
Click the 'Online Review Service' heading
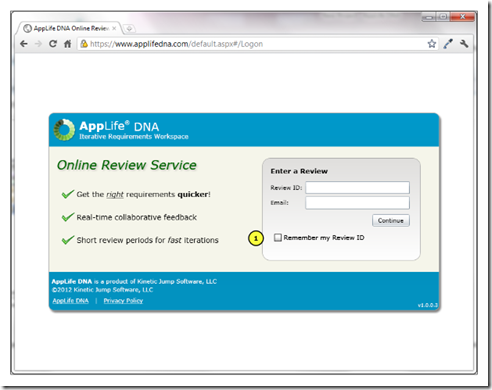click(127, 165)
